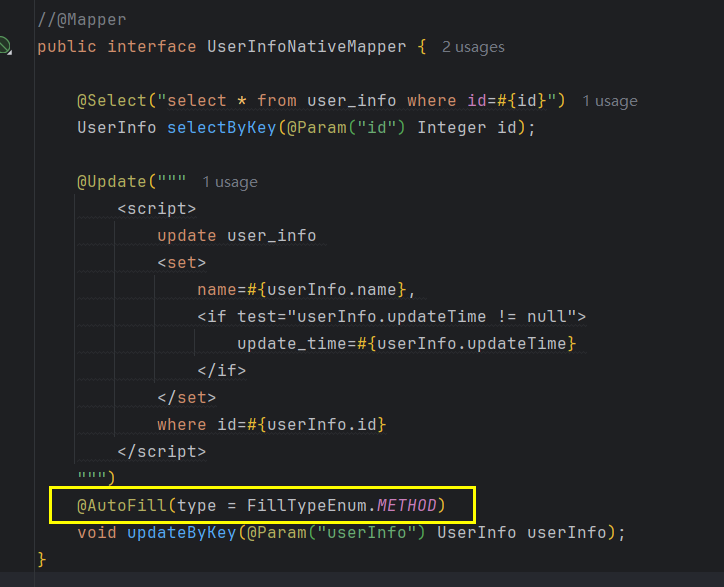Click the closing </if> tag

222,370
